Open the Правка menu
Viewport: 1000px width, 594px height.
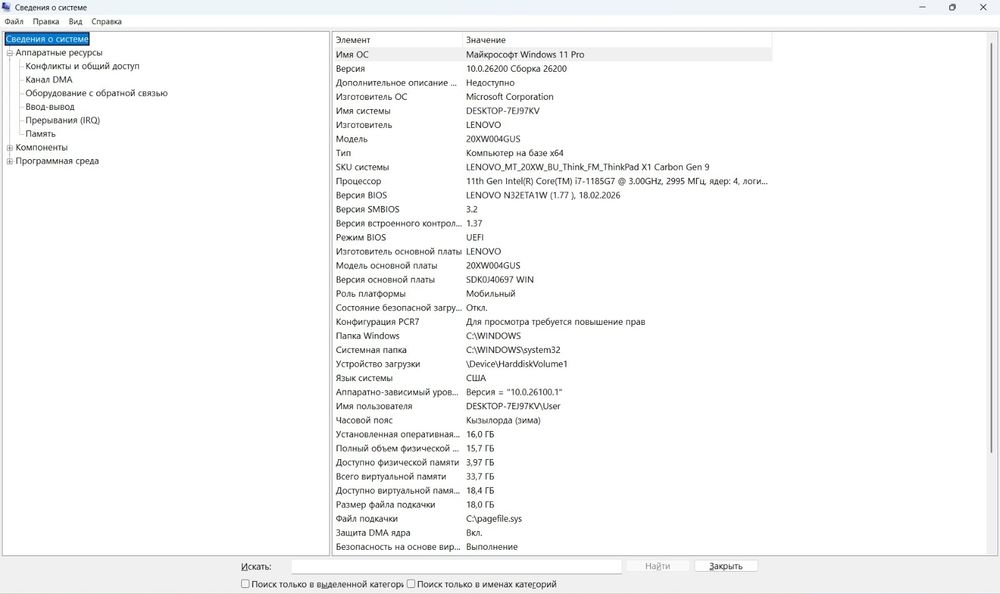(46, 21)
